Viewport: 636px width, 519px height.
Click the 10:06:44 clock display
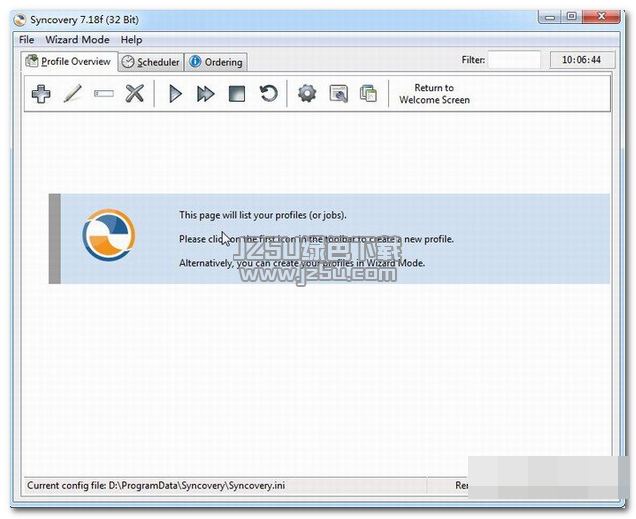click(582, 60)
